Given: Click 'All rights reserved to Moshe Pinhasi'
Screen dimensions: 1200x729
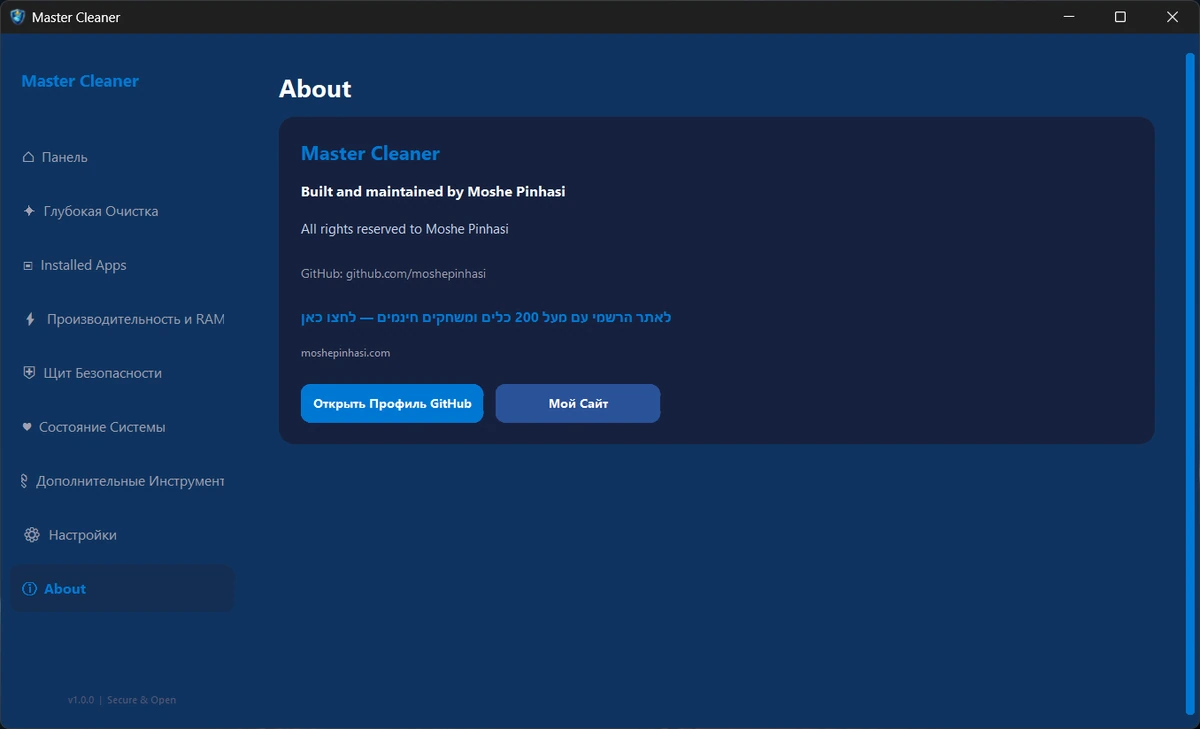Looking at the screenshot, I should pyautogui.click(x=405, y=229).
